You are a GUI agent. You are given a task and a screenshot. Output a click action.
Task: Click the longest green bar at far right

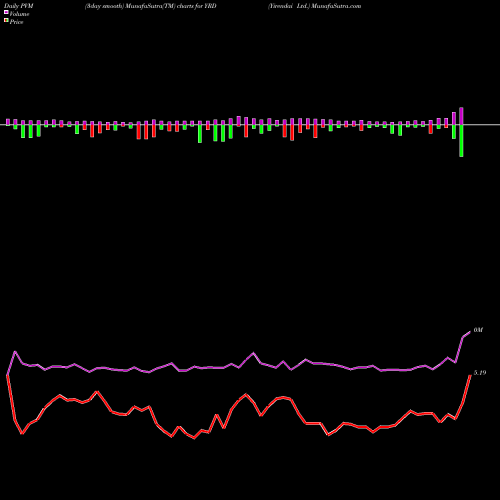tap(461, 141)
